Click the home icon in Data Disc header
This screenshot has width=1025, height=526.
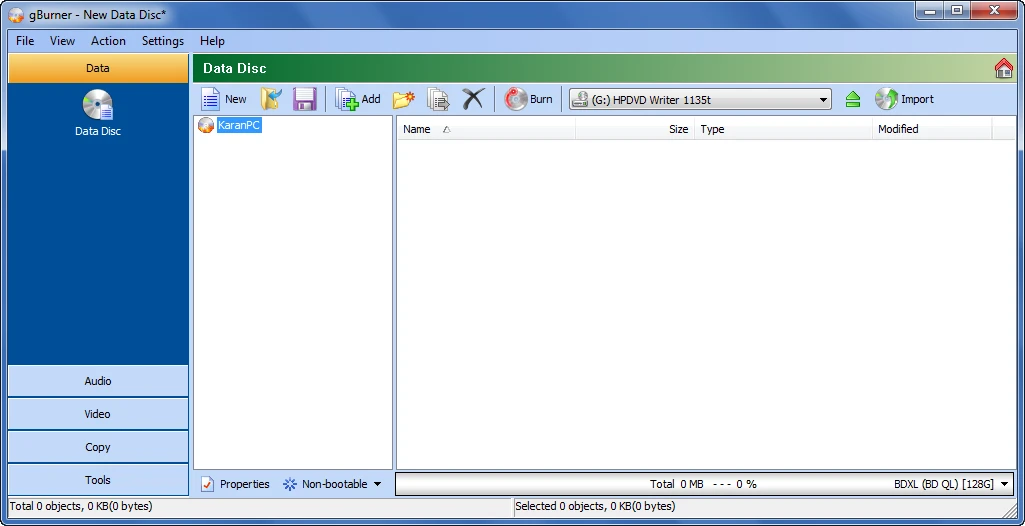tap(1003, 68)
